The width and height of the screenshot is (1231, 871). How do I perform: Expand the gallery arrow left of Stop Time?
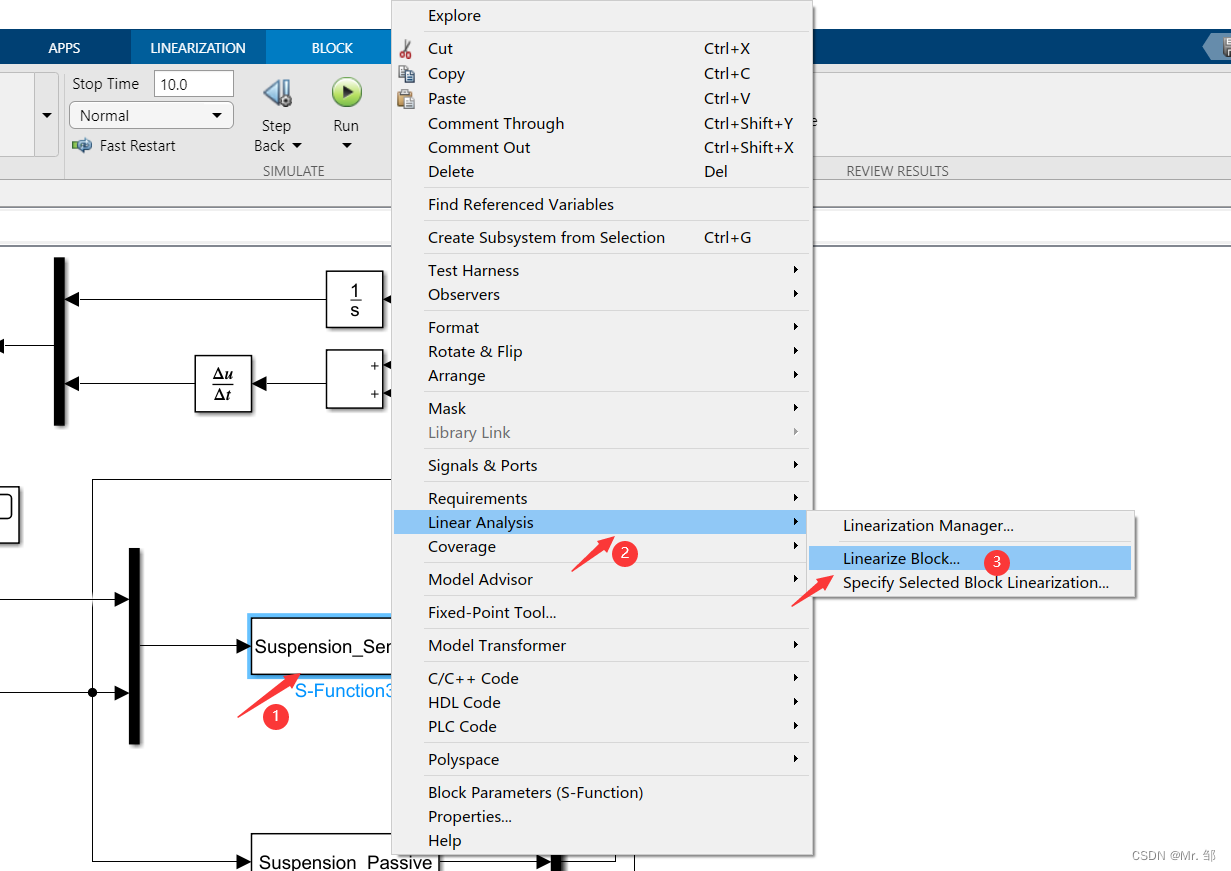click(x=47, y=115)
